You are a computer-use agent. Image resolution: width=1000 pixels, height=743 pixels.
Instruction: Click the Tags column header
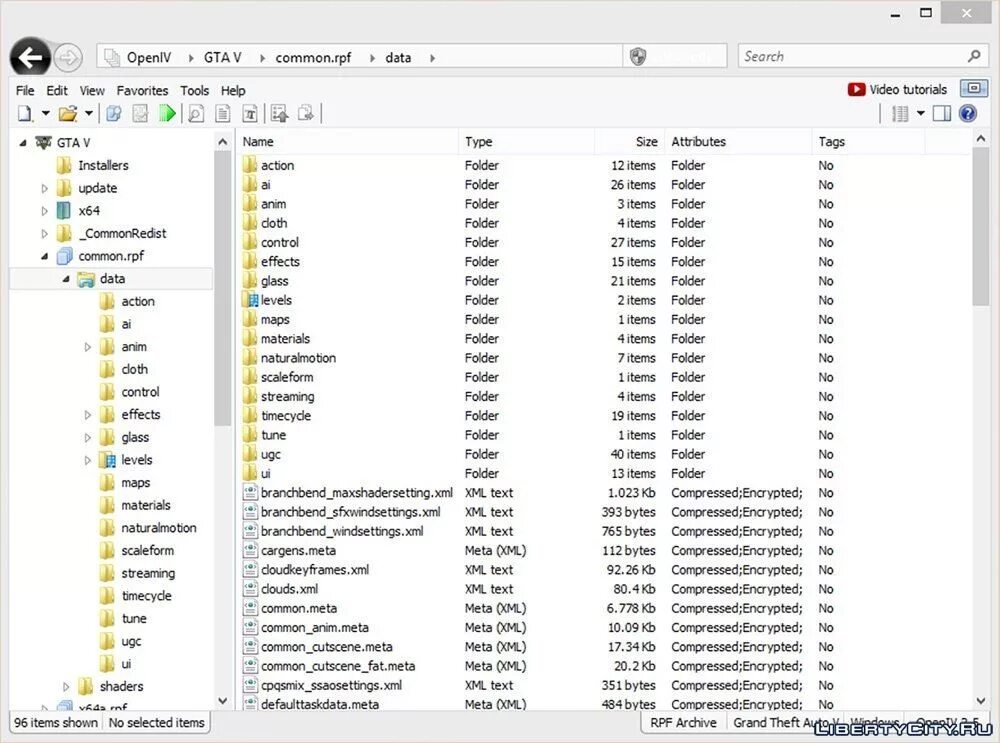[x=868, y=142]
